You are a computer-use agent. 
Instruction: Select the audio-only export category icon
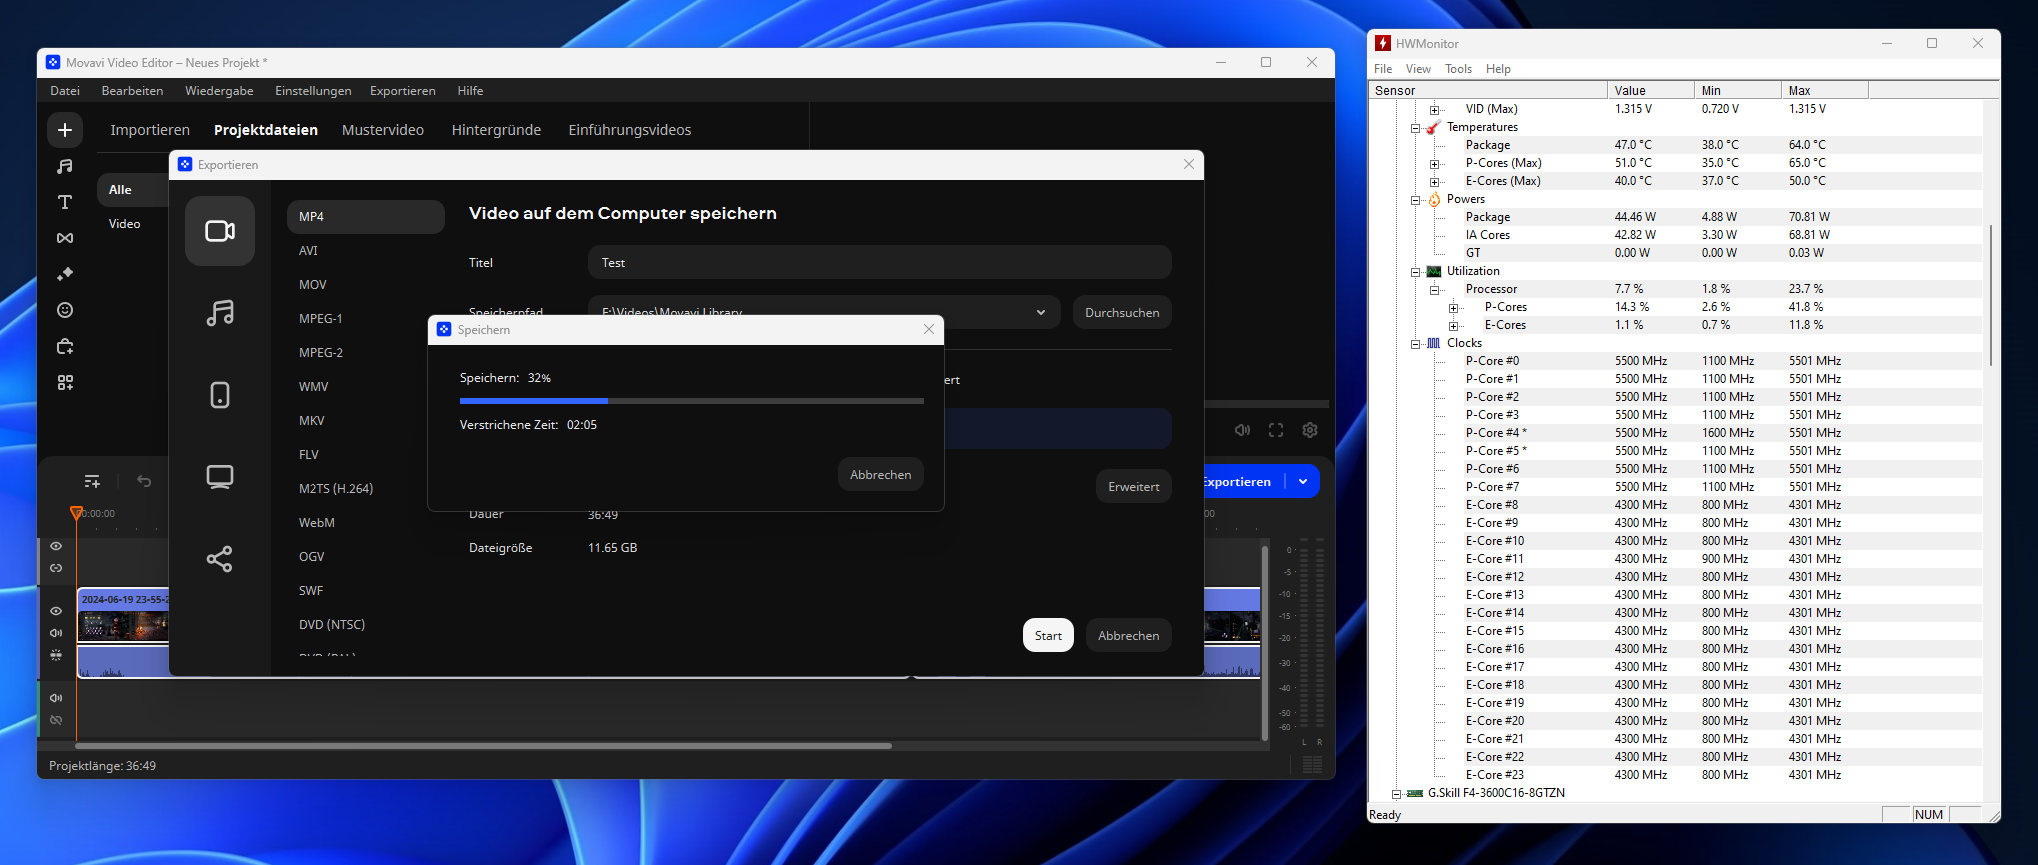click(220, 313)
